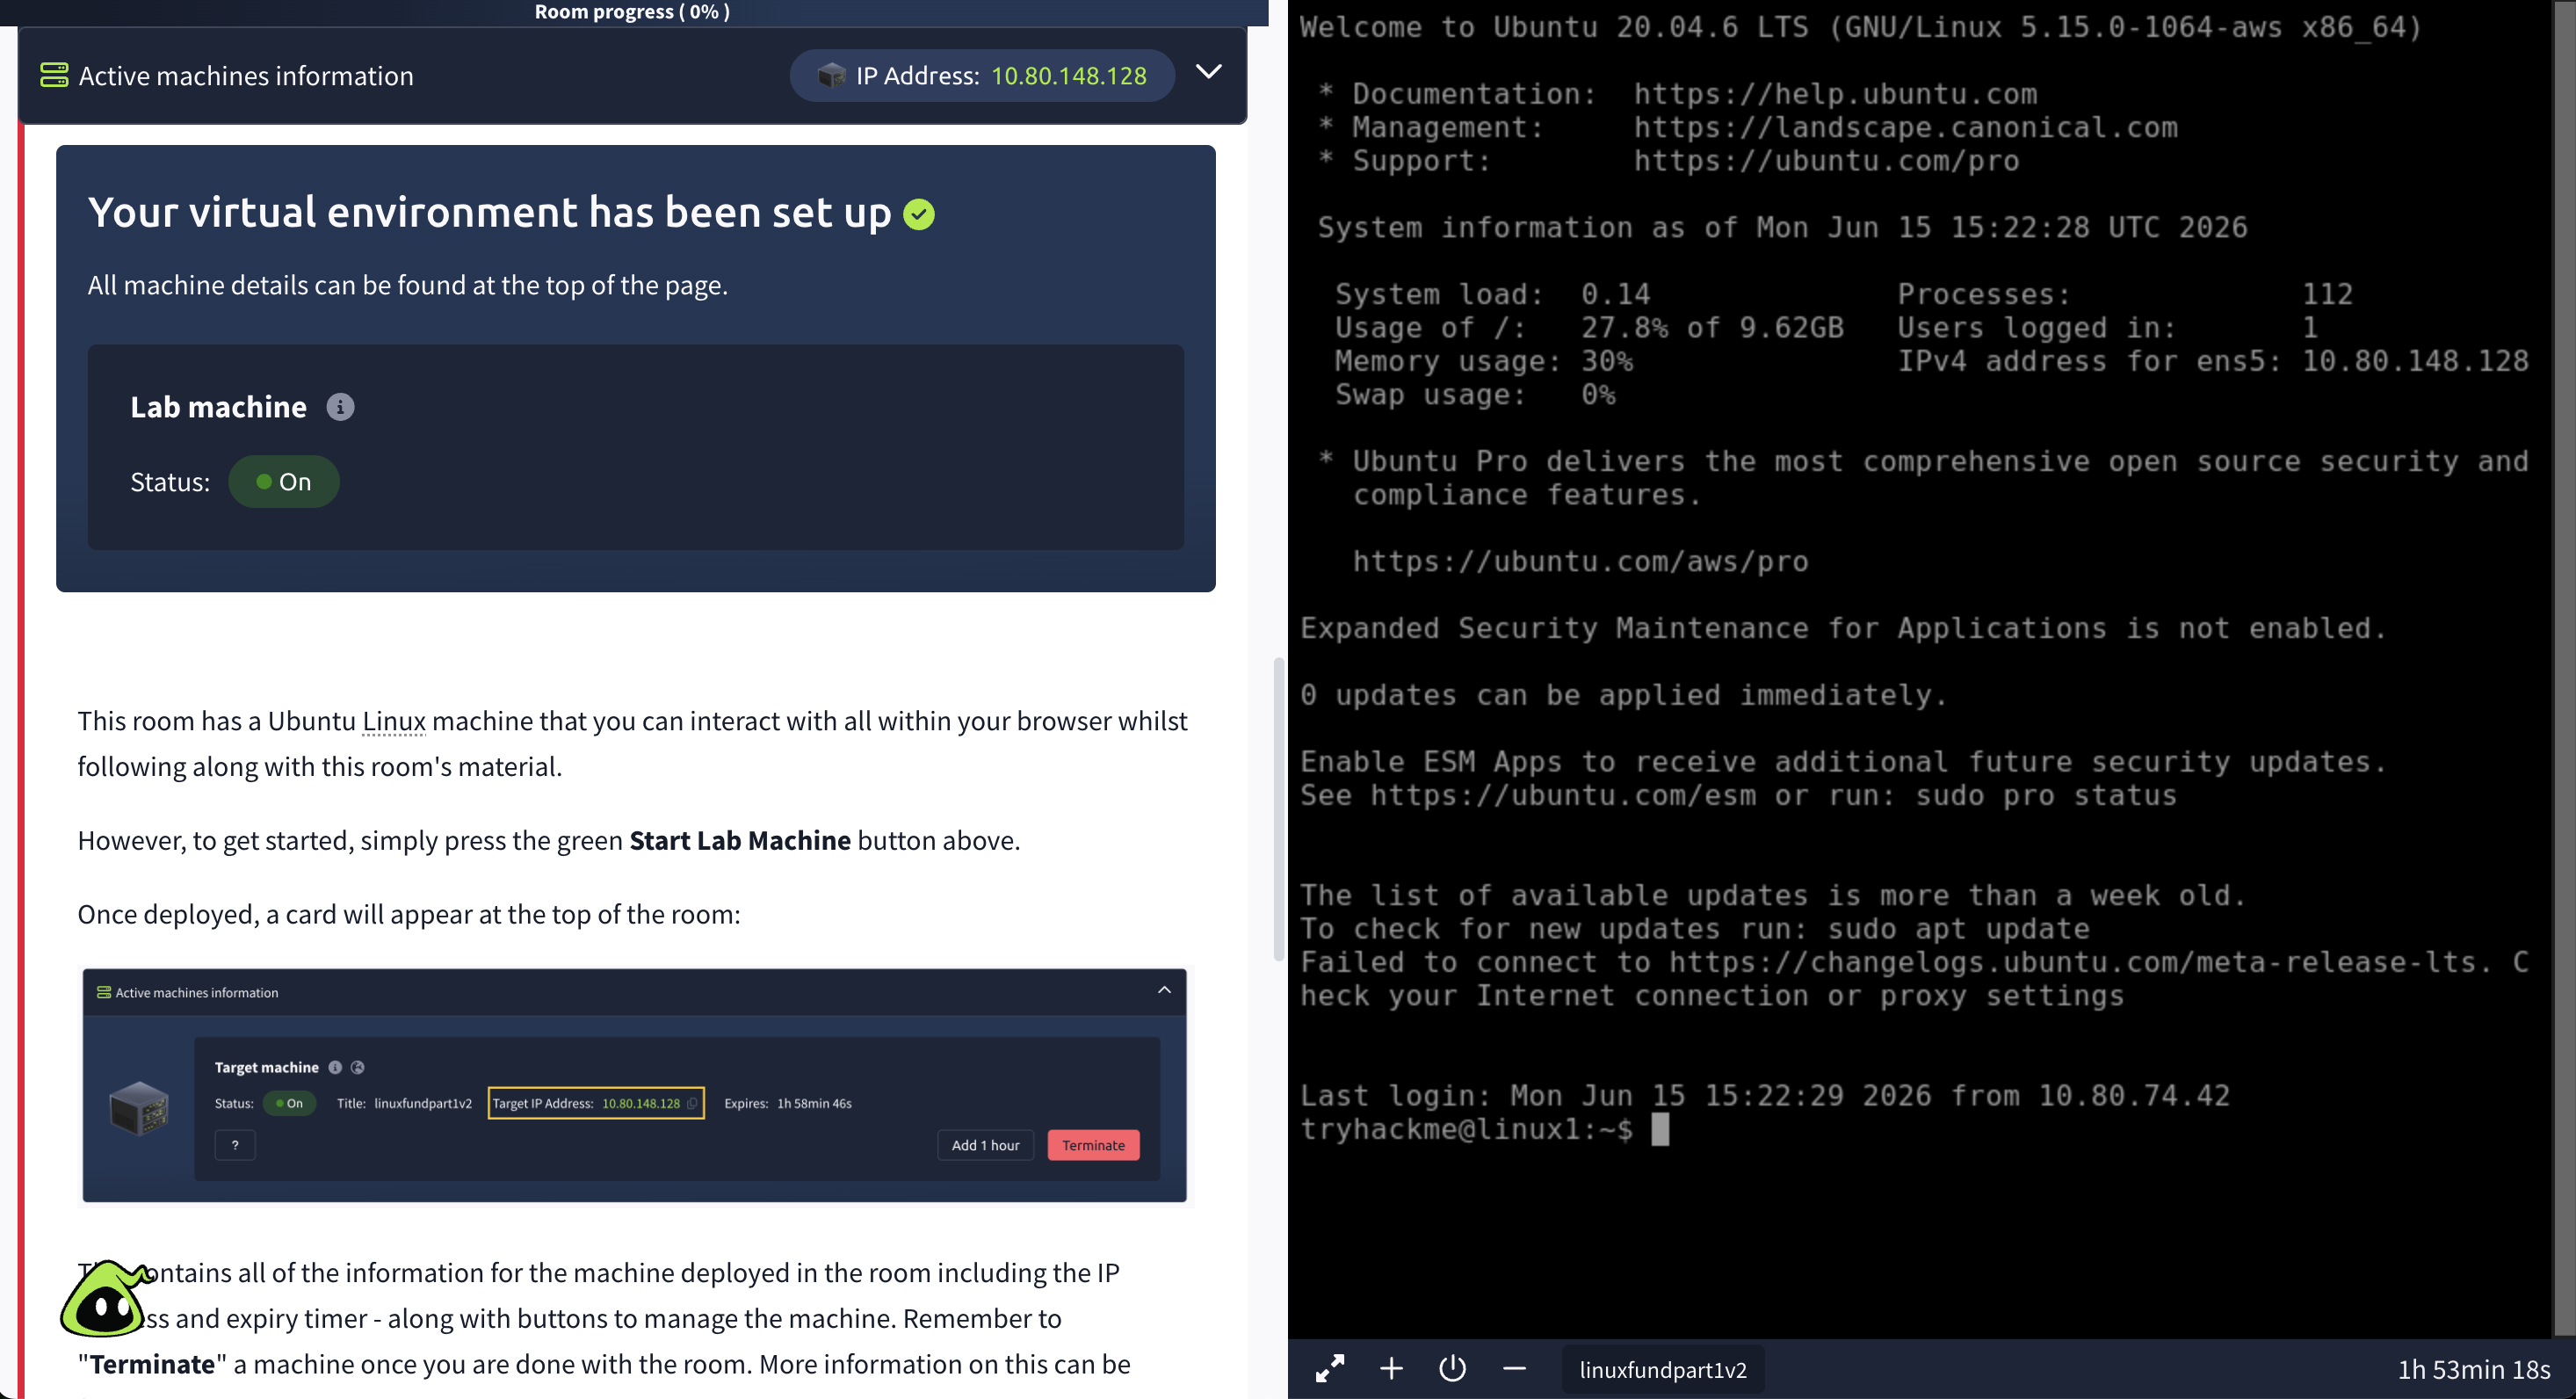
Task: Click the green On status badge
Action: tap(284, 482)
